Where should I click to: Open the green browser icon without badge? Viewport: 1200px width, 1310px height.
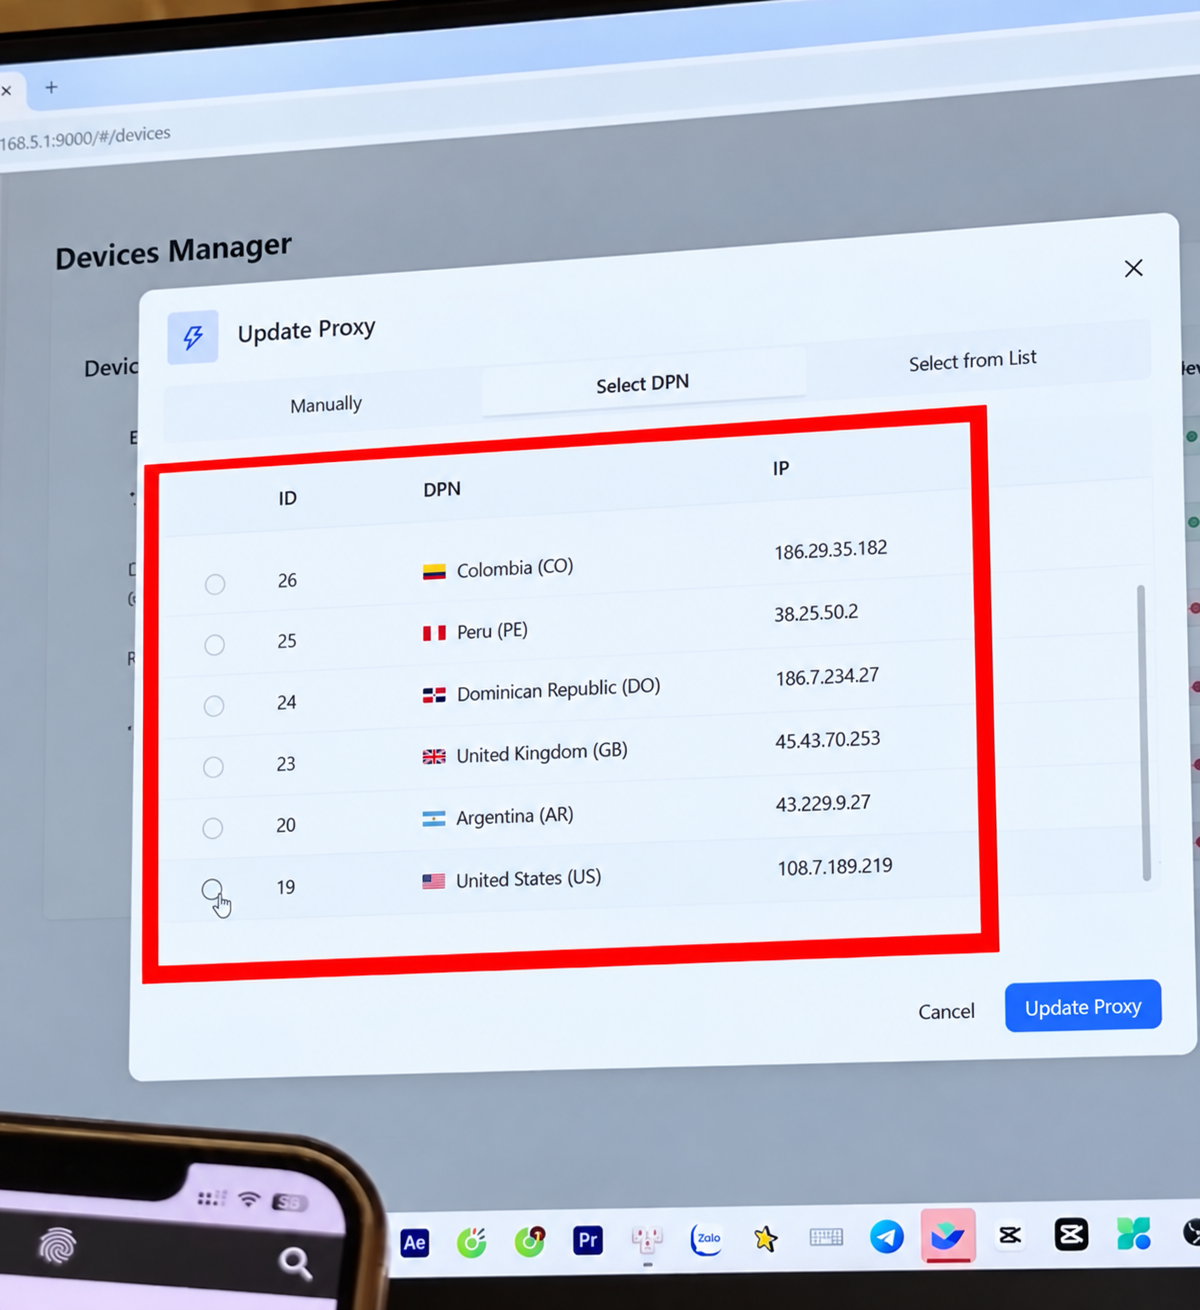(x=472, y=1242)
